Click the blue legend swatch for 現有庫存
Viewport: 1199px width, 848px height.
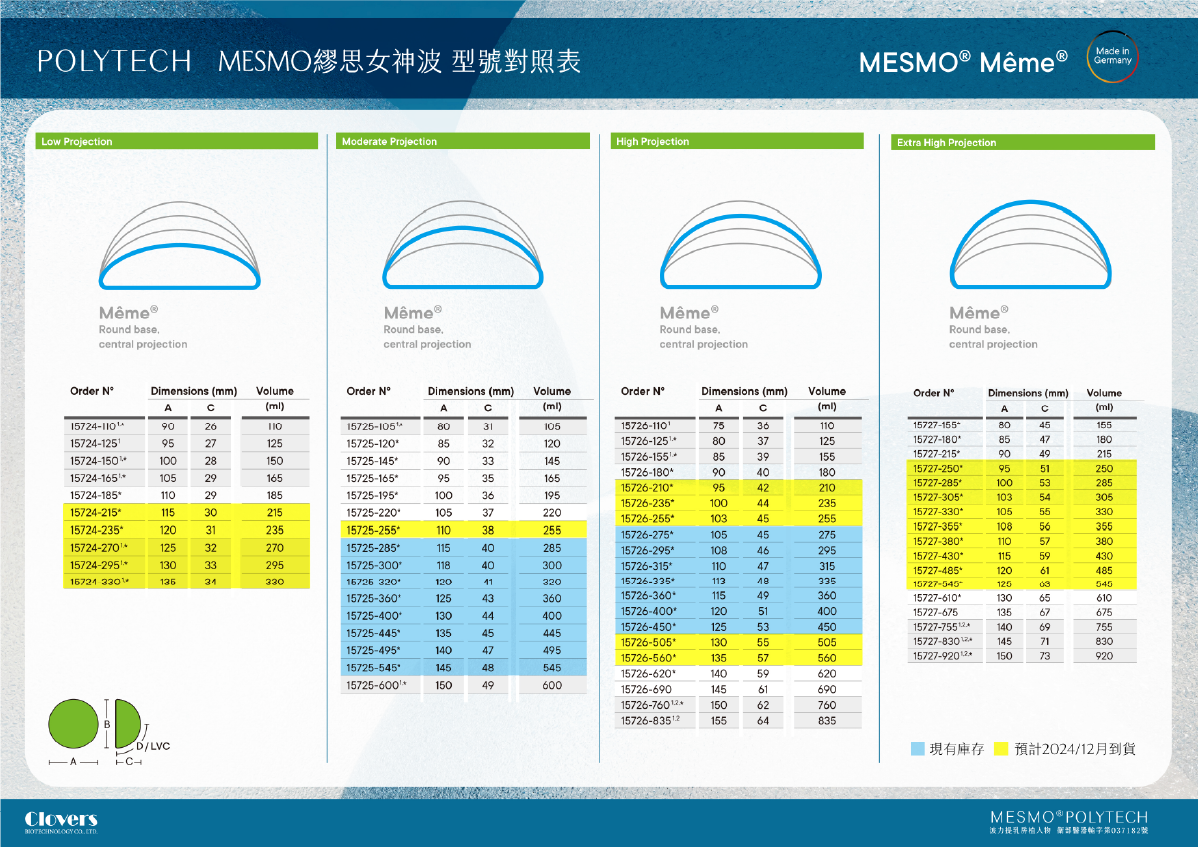pyautogui.click(x=918, y=749)
